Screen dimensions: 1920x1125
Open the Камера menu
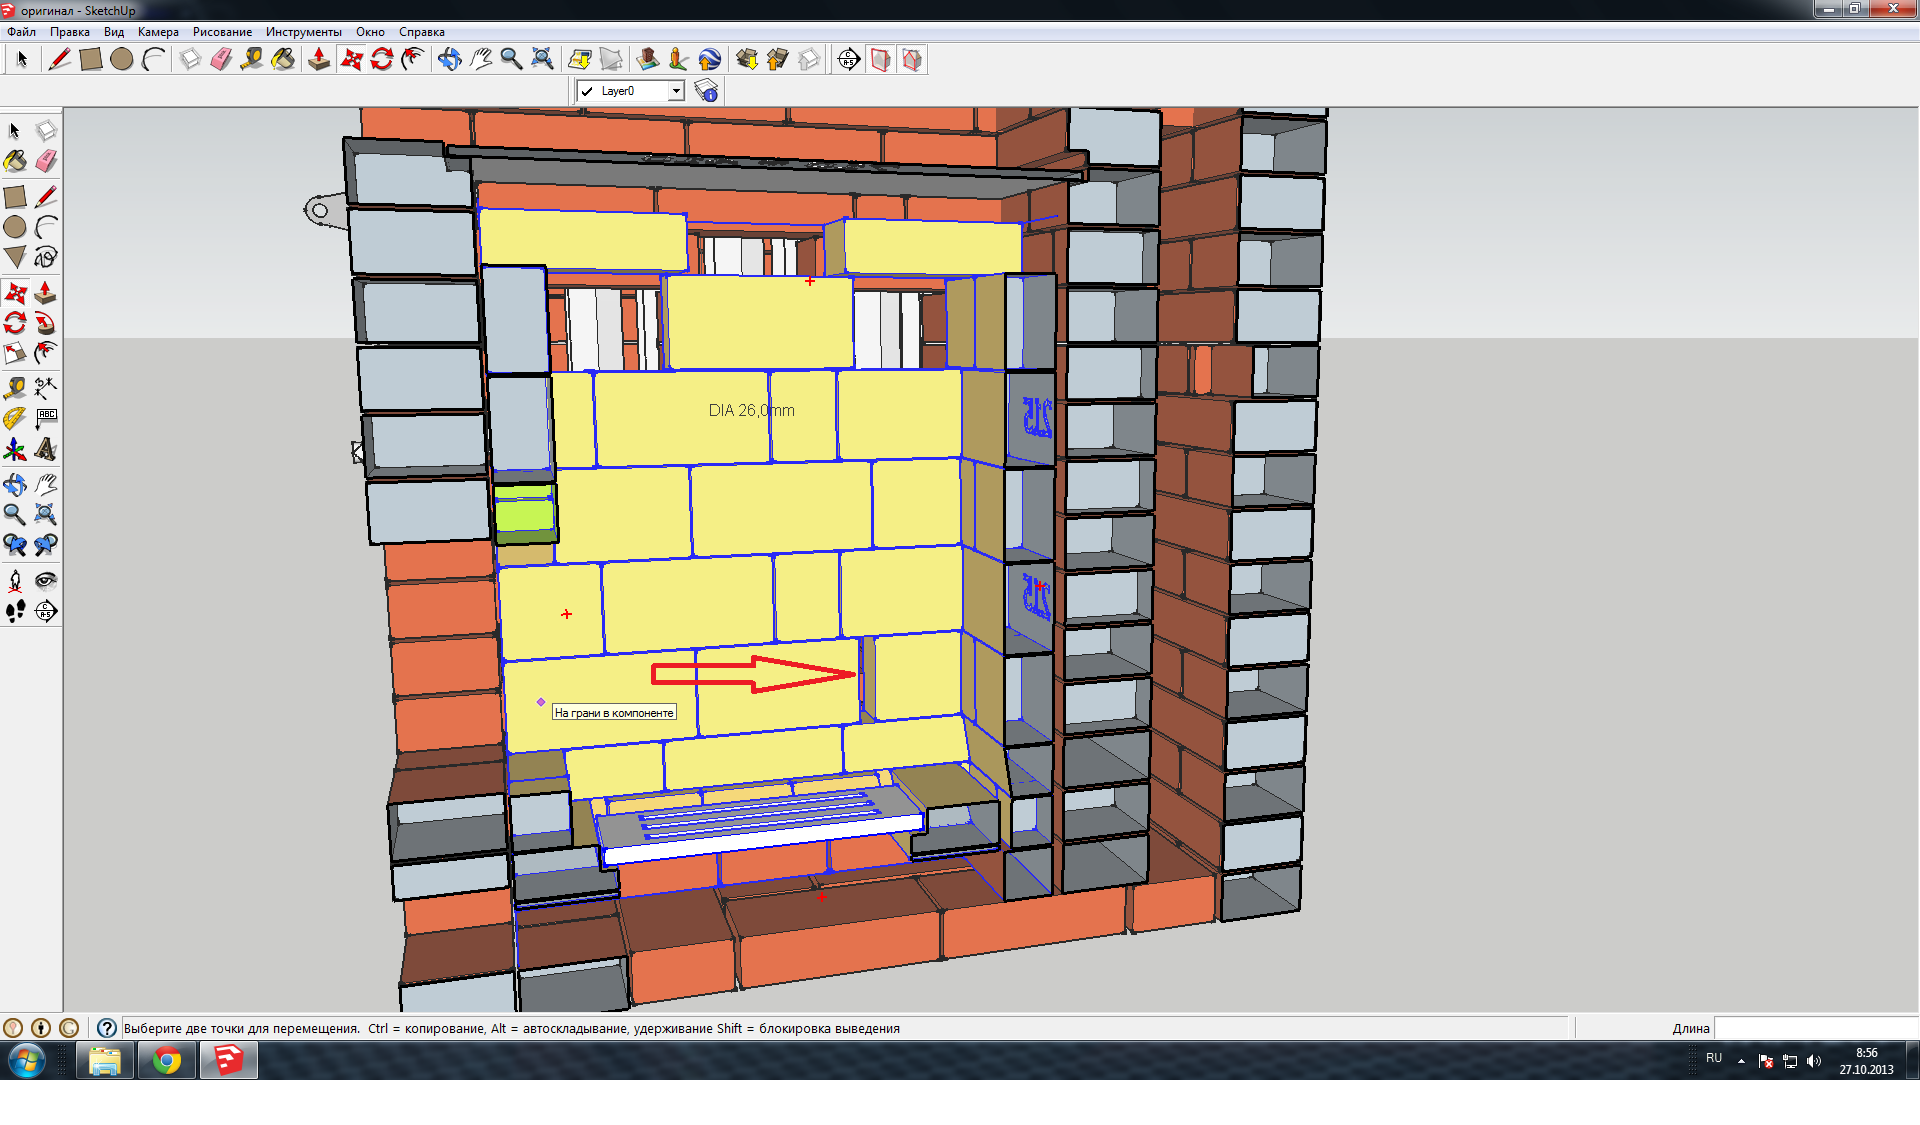click(x=158, y=32)
